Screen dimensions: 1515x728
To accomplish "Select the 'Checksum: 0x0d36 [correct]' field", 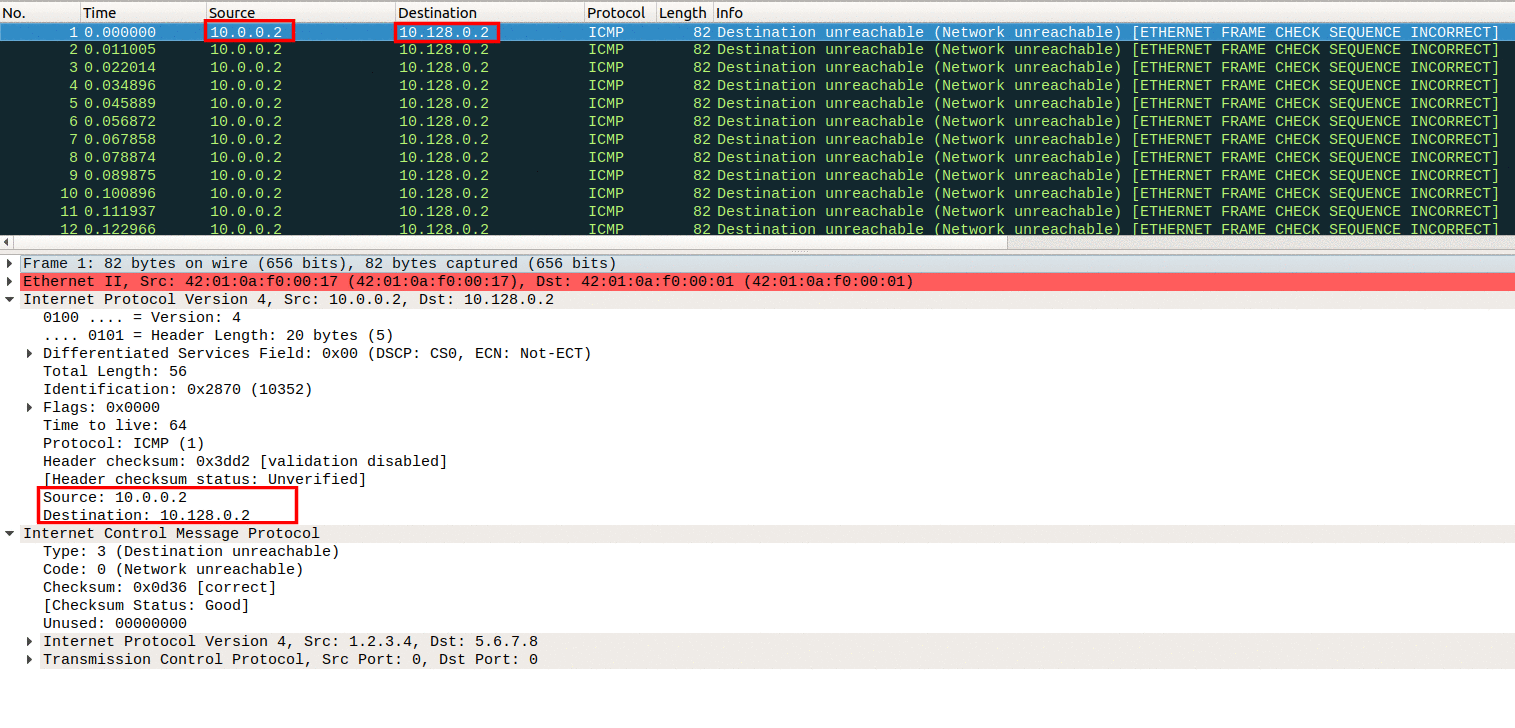I will click(x=160, y=588).
